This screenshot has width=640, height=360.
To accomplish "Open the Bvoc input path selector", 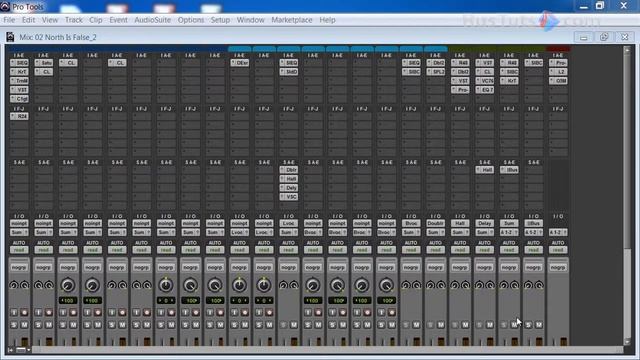I will 411,224.
